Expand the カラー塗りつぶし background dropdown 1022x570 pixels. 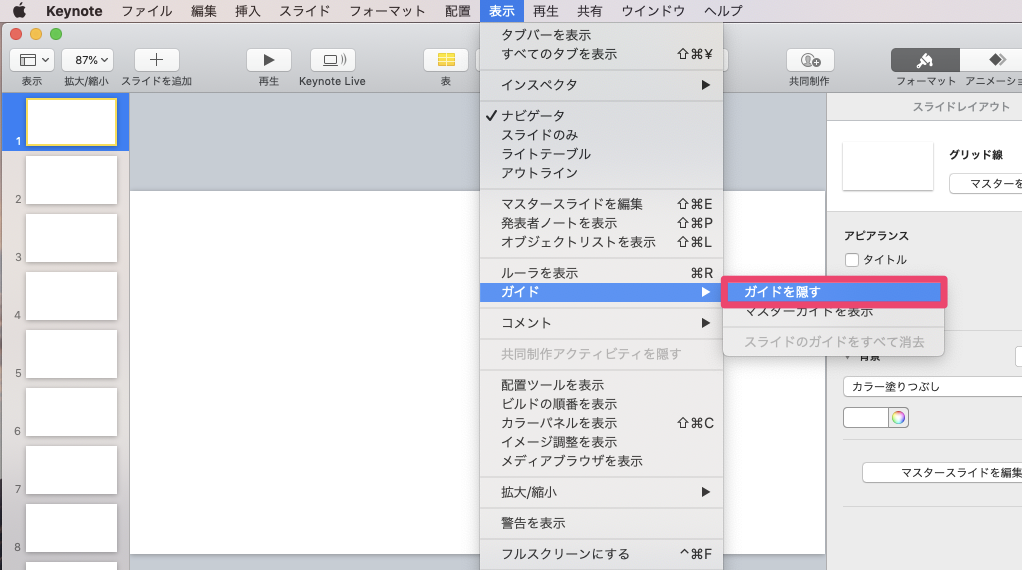point(930,386)
